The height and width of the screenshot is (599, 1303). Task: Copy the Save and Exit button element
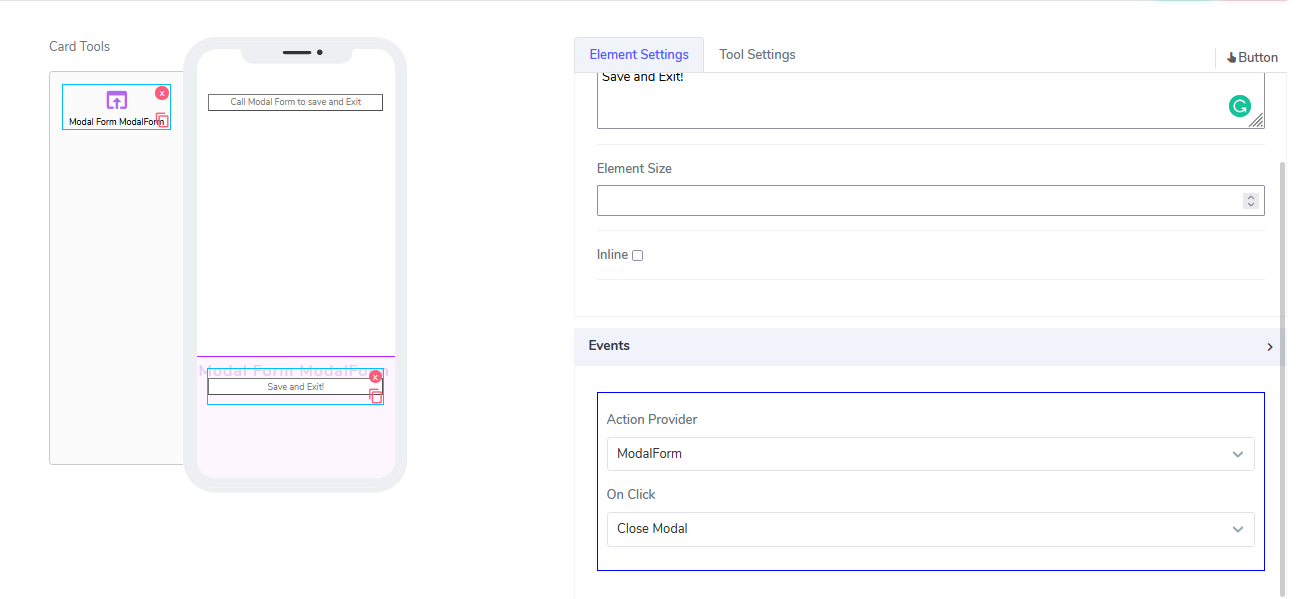pos(376,396)
